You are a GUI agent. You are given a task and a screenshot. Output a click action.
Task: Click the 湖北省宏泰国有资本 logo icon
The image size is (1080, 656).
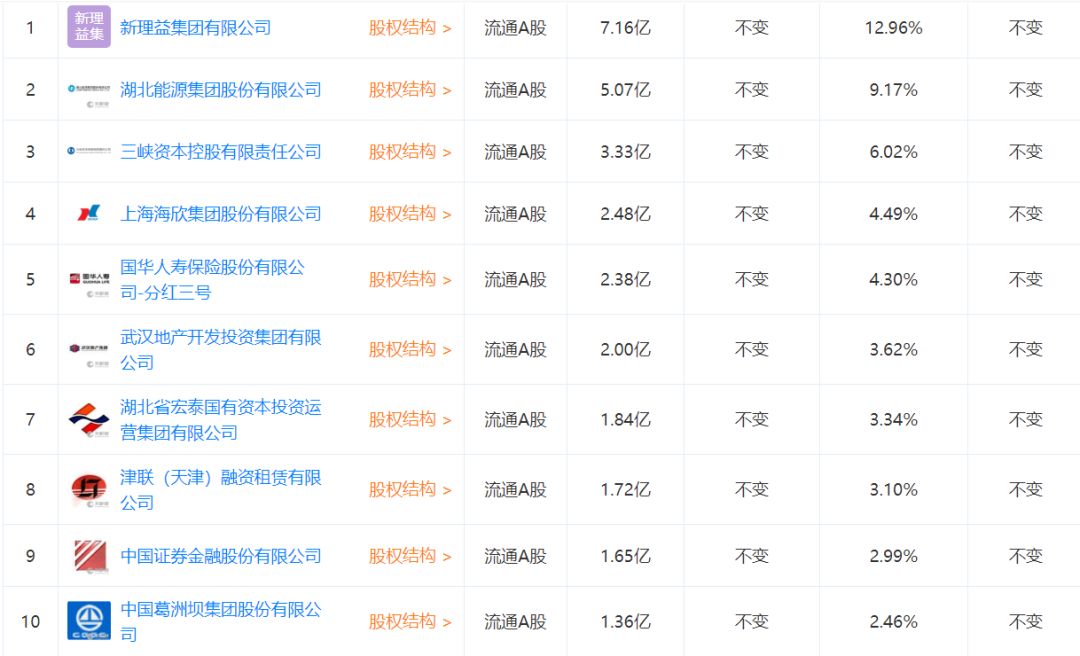(89, 419)
